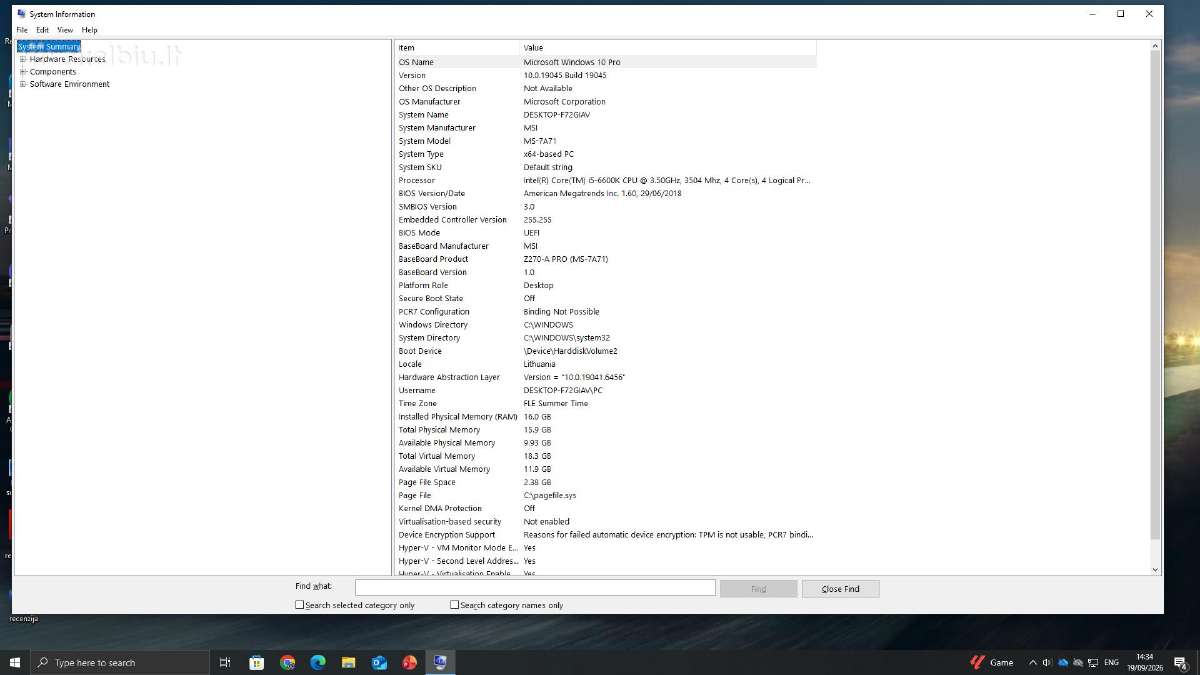Select the Available Physical Memory row
The width and height of the screenshot is (1200, 675).
tap(606, 443)
